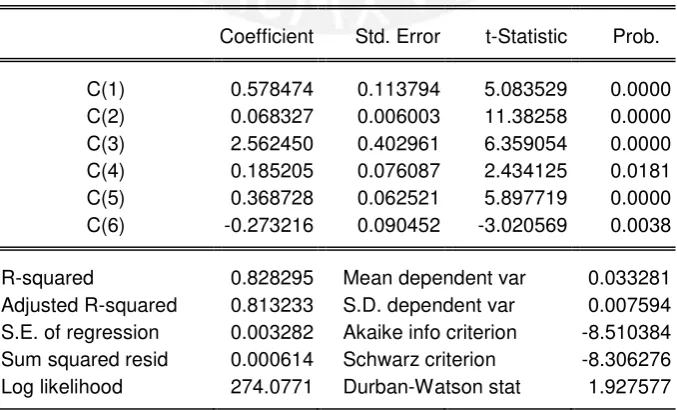
Task: Click the R-squared label
Action: [47, 278]
